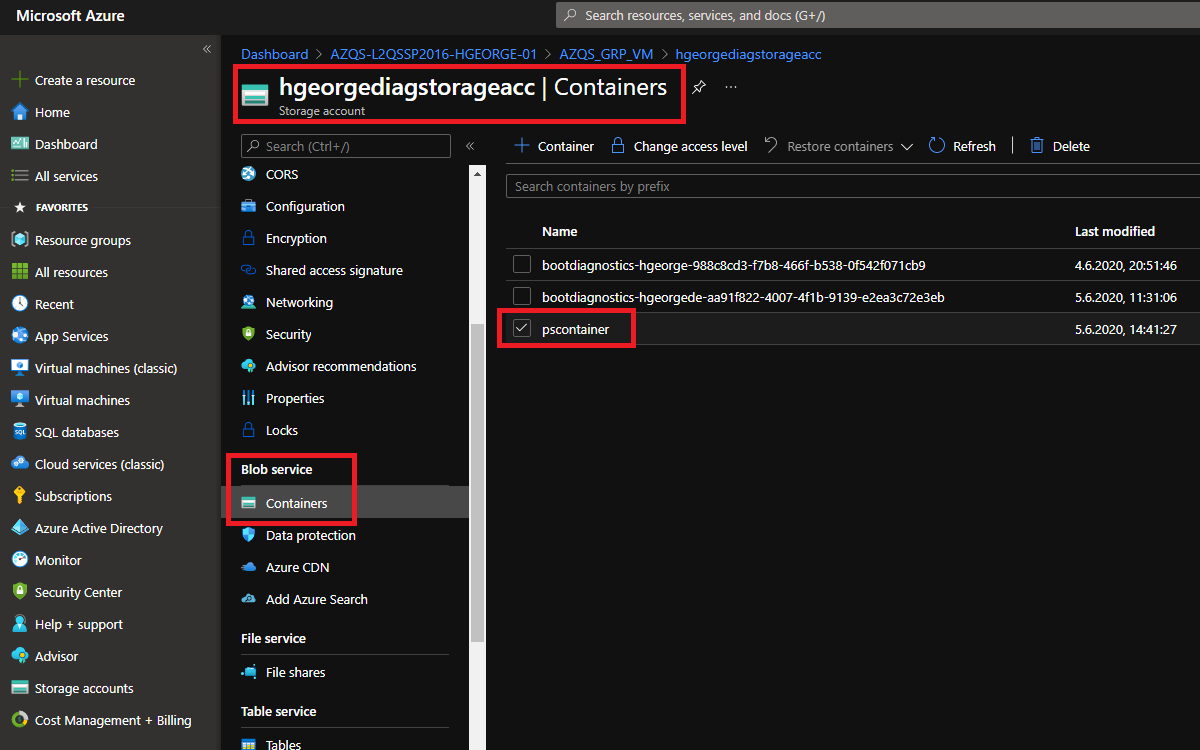The width and height of the screenshot is (1200, 750).
Task: Click the Refresh containers icon
Action: coord(937,146)
